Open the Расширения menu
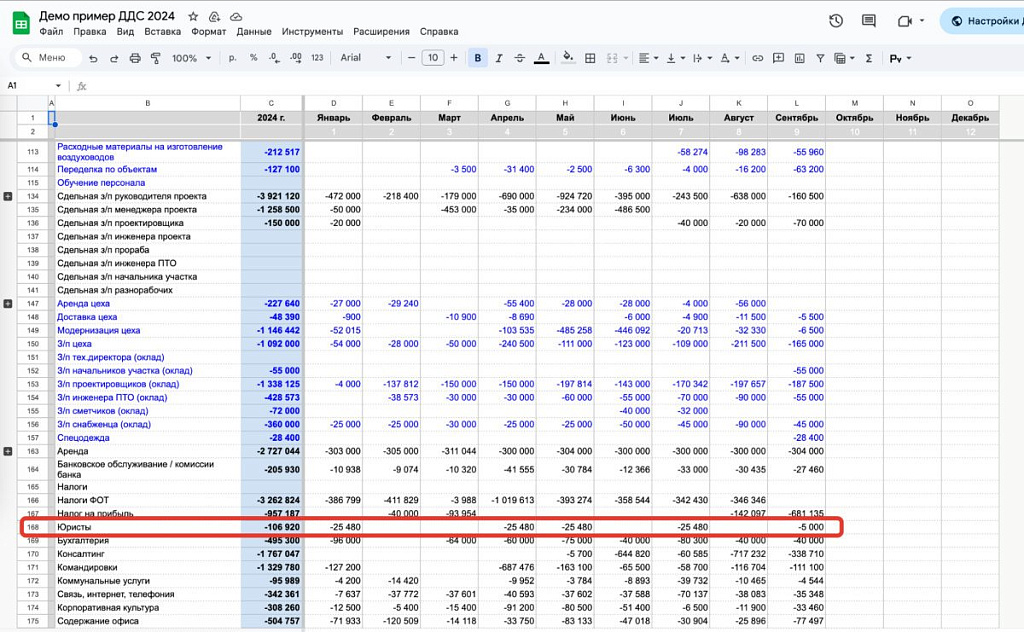The width and height of the screenshot is (1024, 632). click(381, 31)
